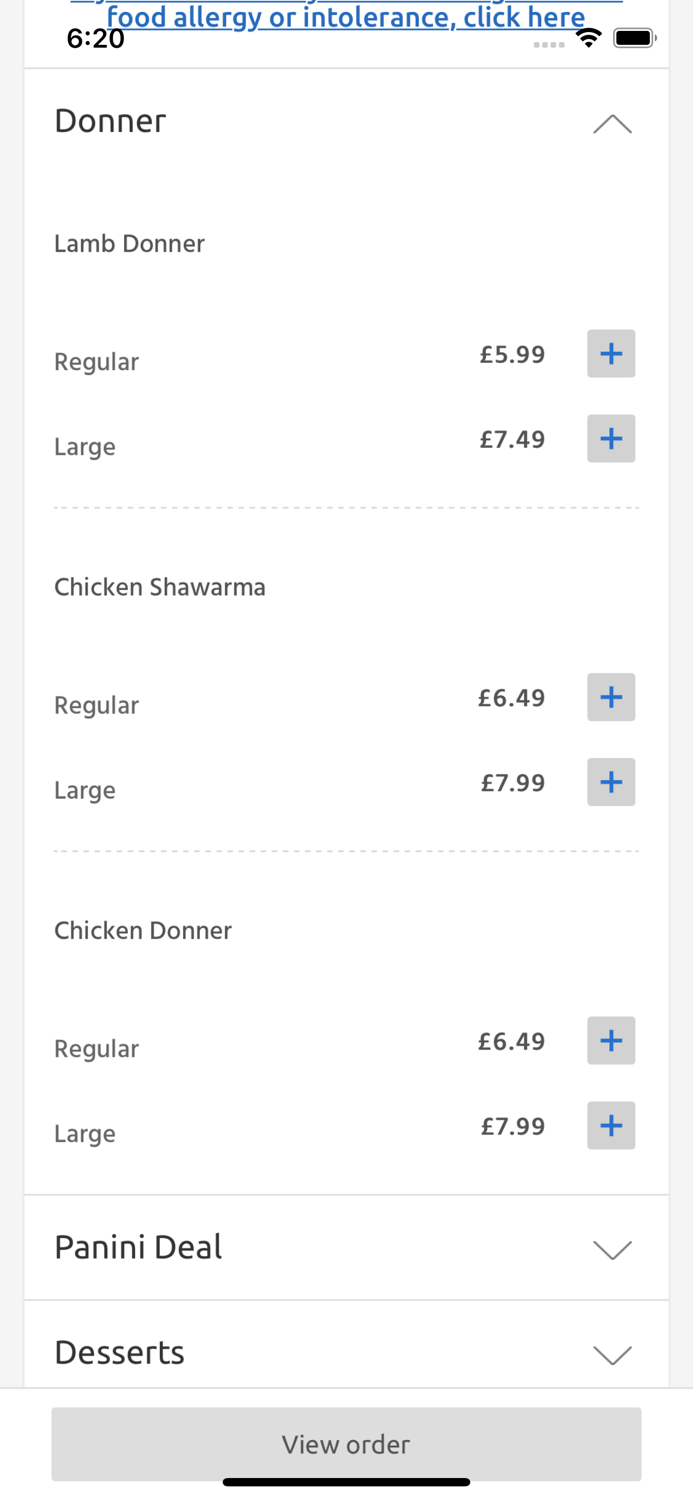Viewport: 693px width, 1500px height.
Task: Open the food allergy information link
Action: click(346, 16)
